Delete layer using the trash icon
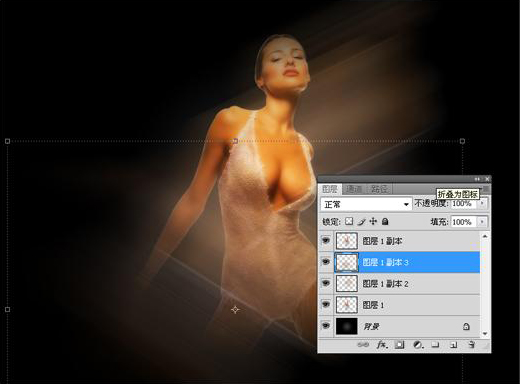The width and height of the screenshot is (520, 384). (x=471, y=345)
